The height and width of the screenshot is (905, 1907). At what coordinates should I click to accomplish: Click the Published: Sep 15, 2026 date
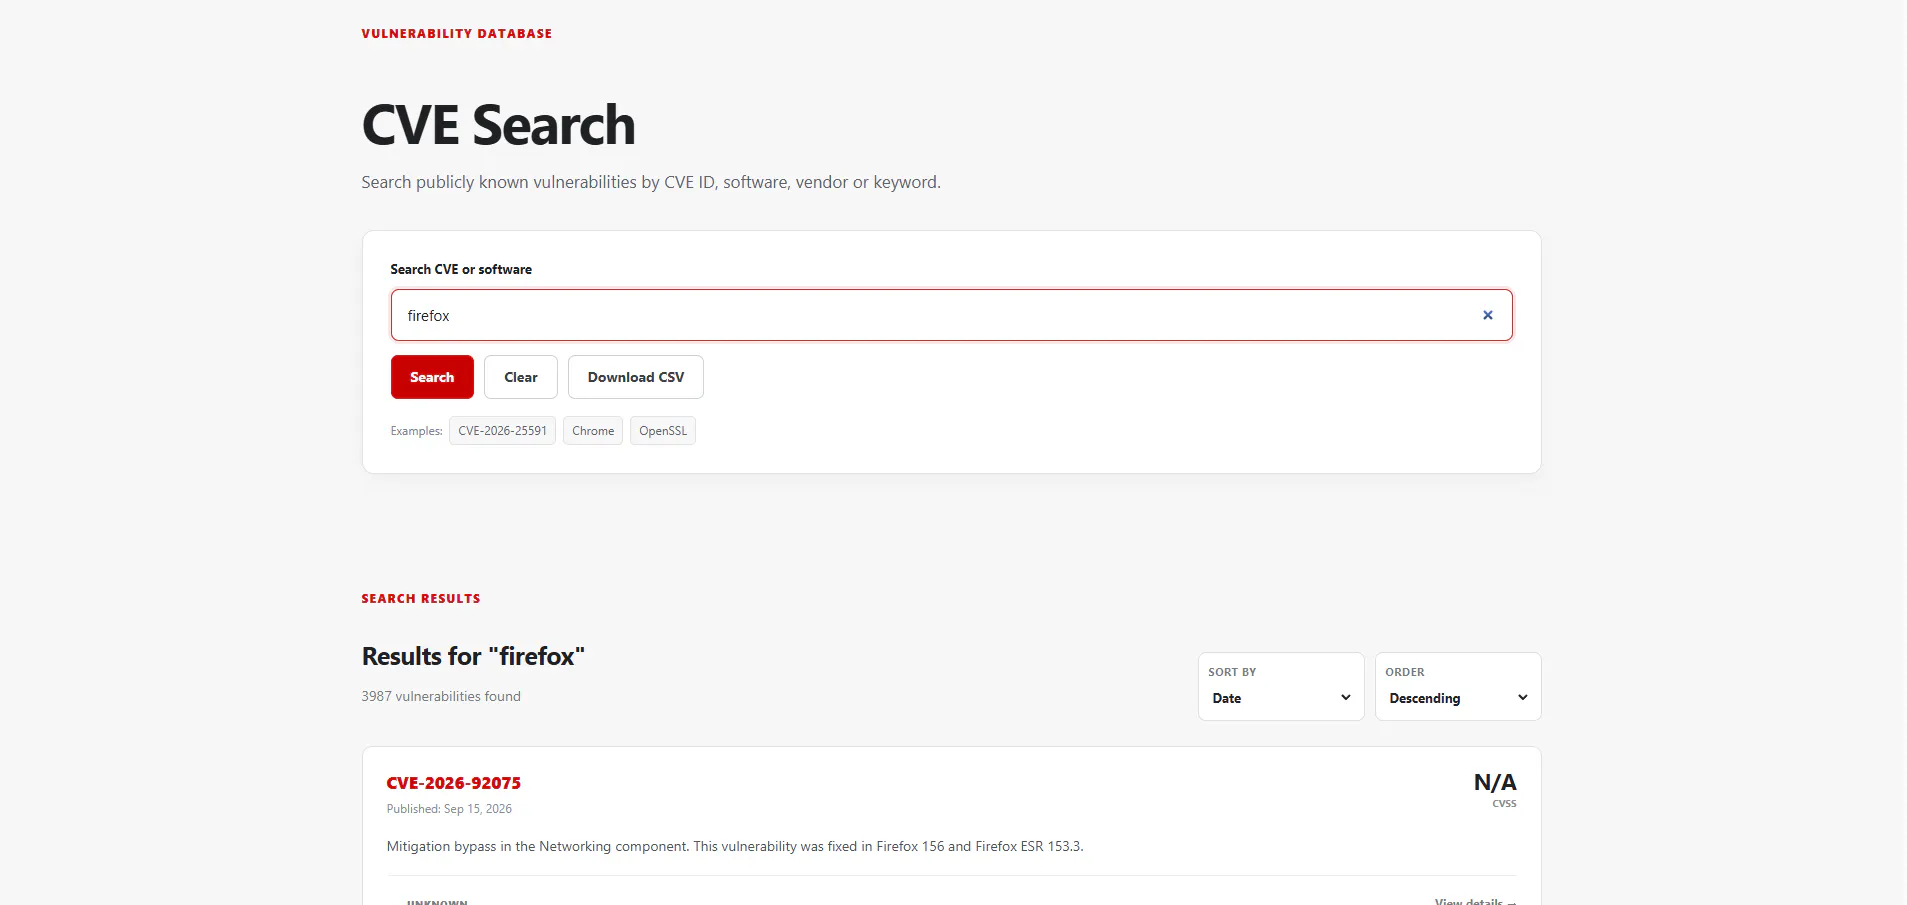click(449, 809)
